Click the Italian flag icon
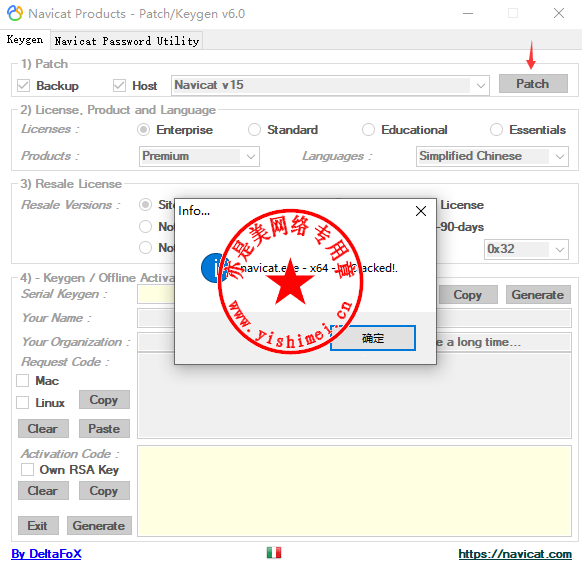The width and height of the screenshot is (582, 565). point(274,553)
